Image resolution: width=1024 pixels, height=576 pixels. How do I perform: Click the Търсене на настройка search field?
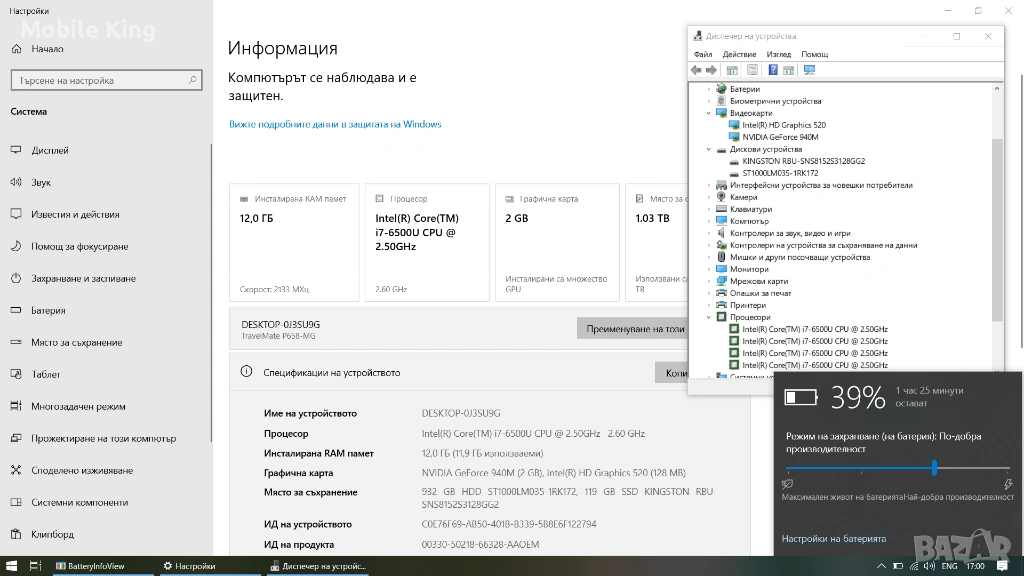[106, 80]
